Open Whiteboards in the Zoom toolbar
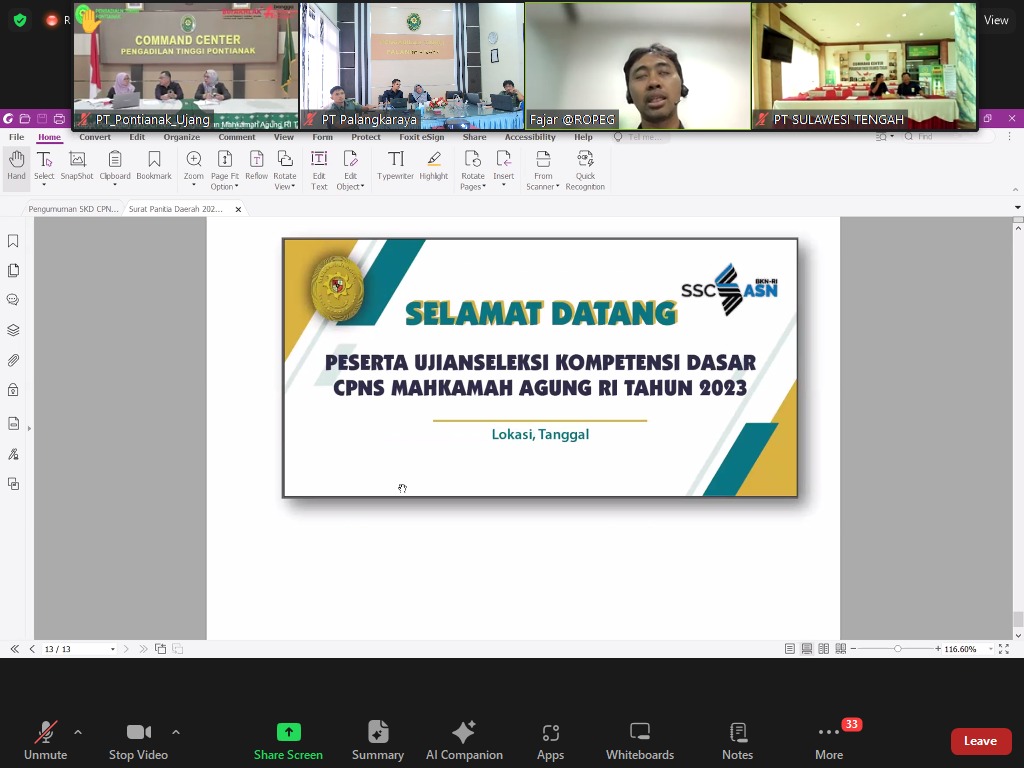The width and height of the screenshot is (1024, 768). (640, 741)
